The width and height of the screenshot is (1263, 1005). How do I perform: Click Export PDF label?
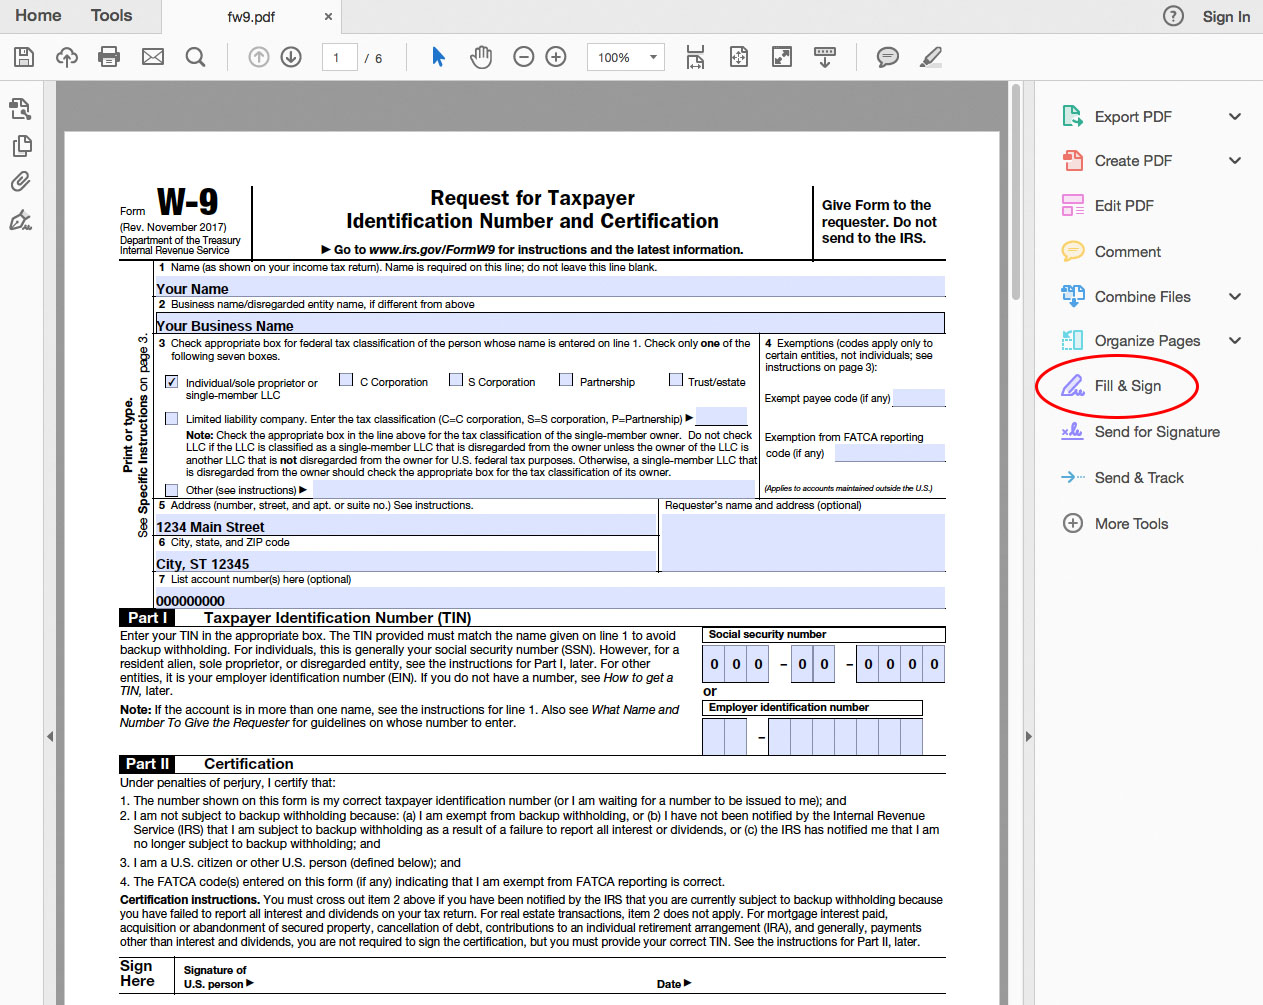(x=1133, y=117)
